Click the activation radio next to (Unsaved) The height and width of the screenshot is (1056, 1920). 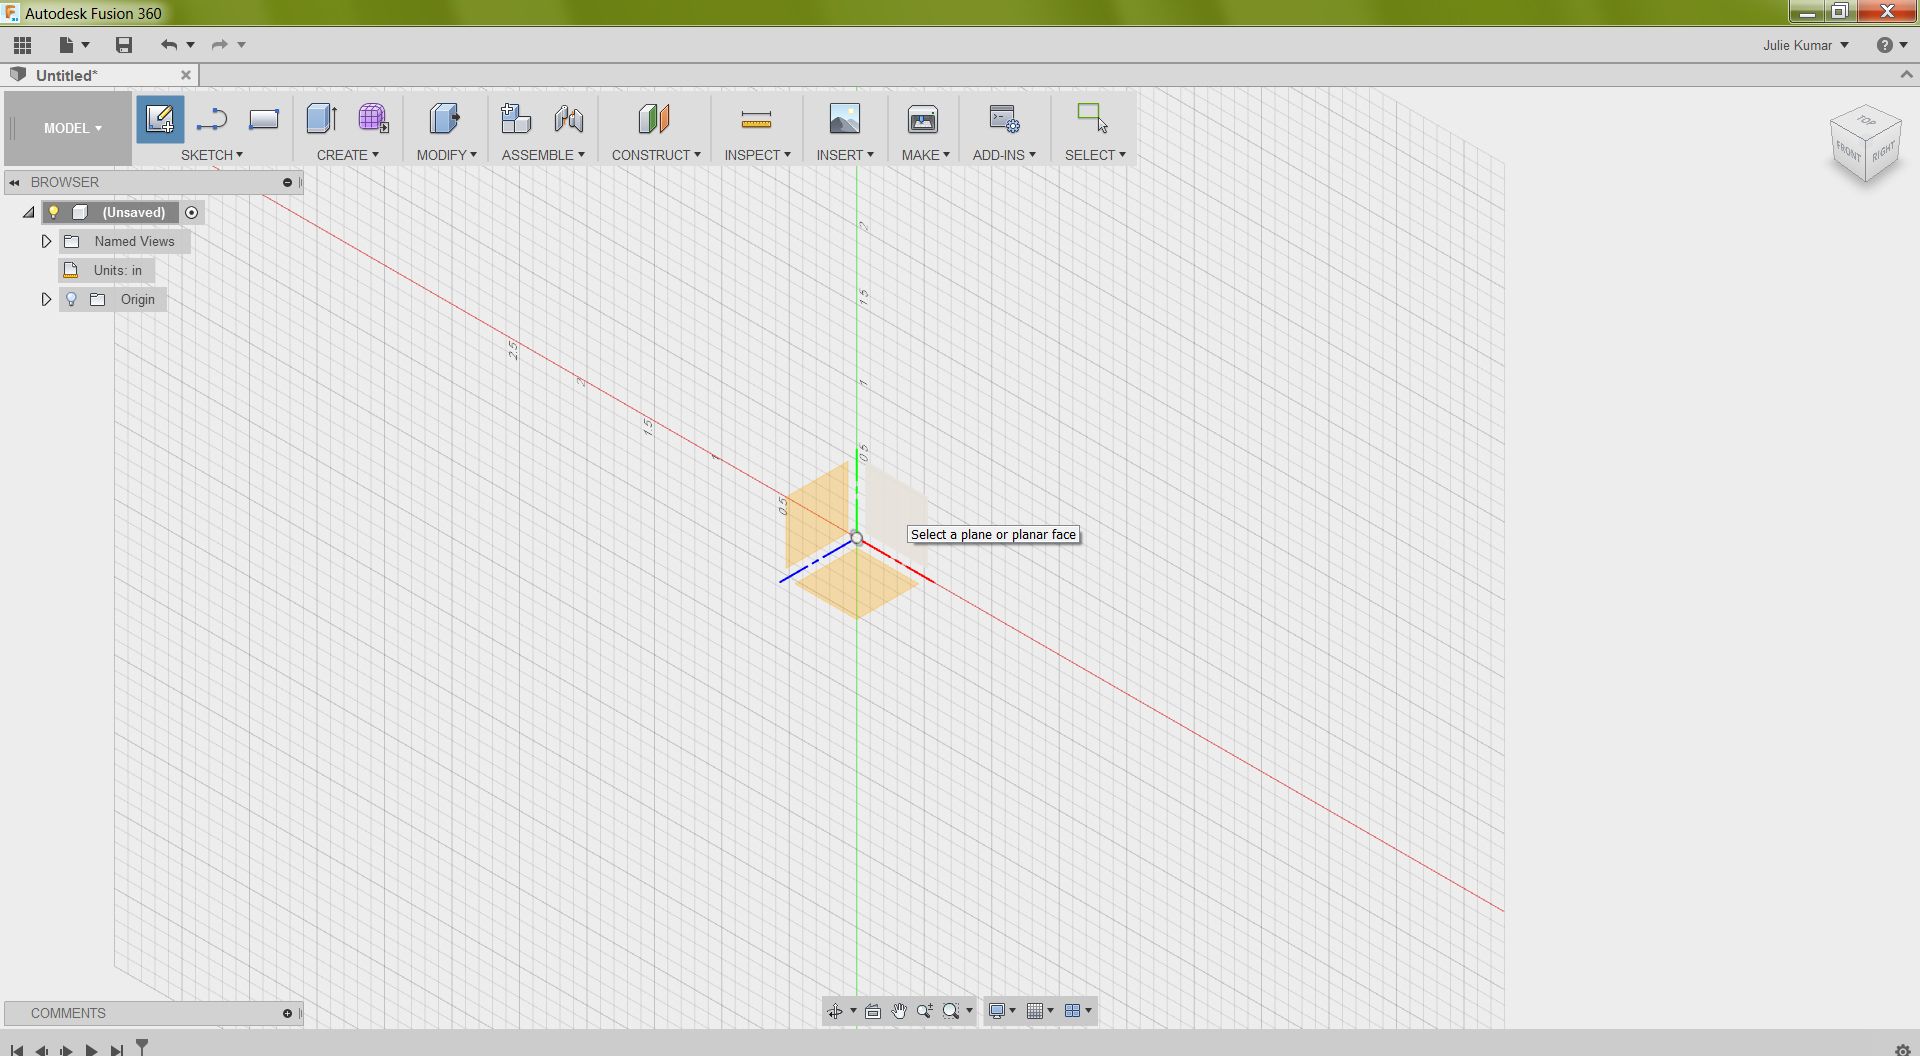coord(191,212)
